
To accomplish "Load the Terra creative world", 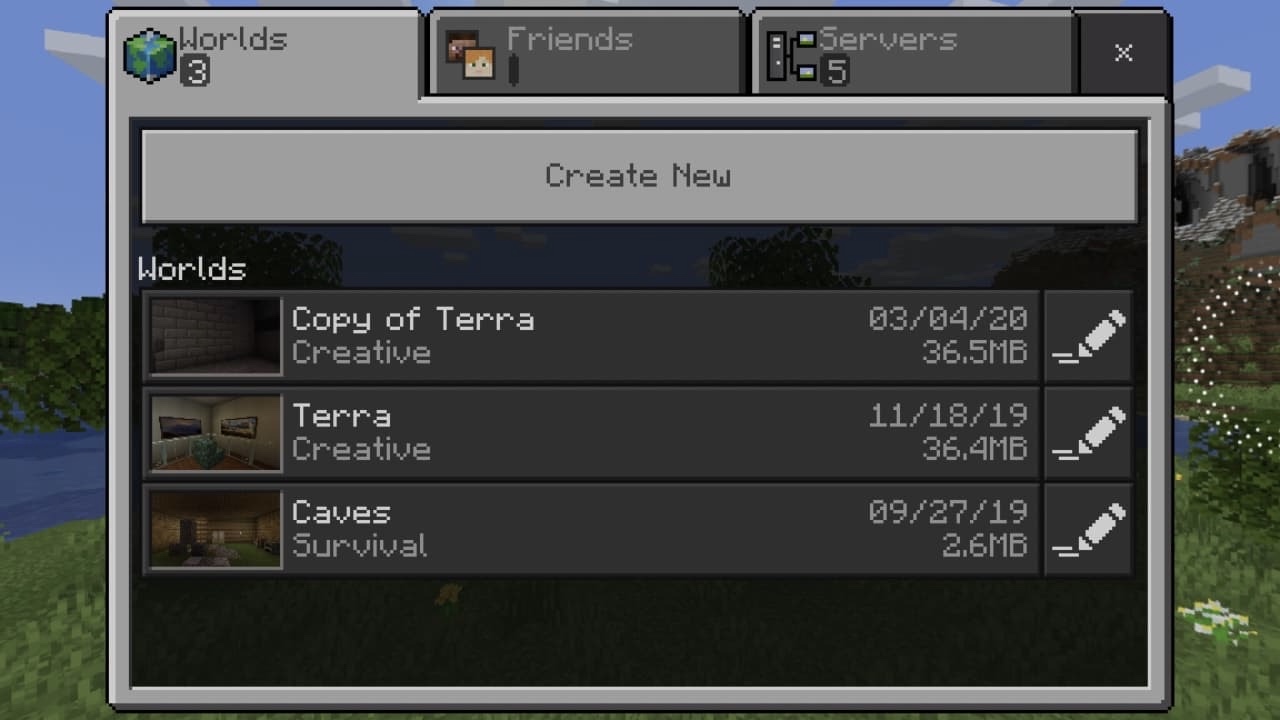I will click(592, 433).
